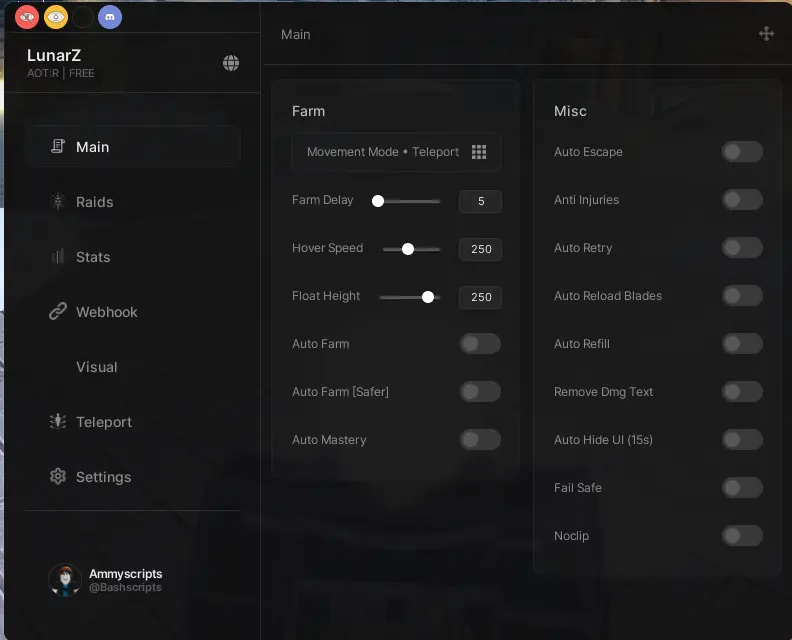Enable Auto Reload Blades toggle
792x640 pixels.
[x=742, y=296]
